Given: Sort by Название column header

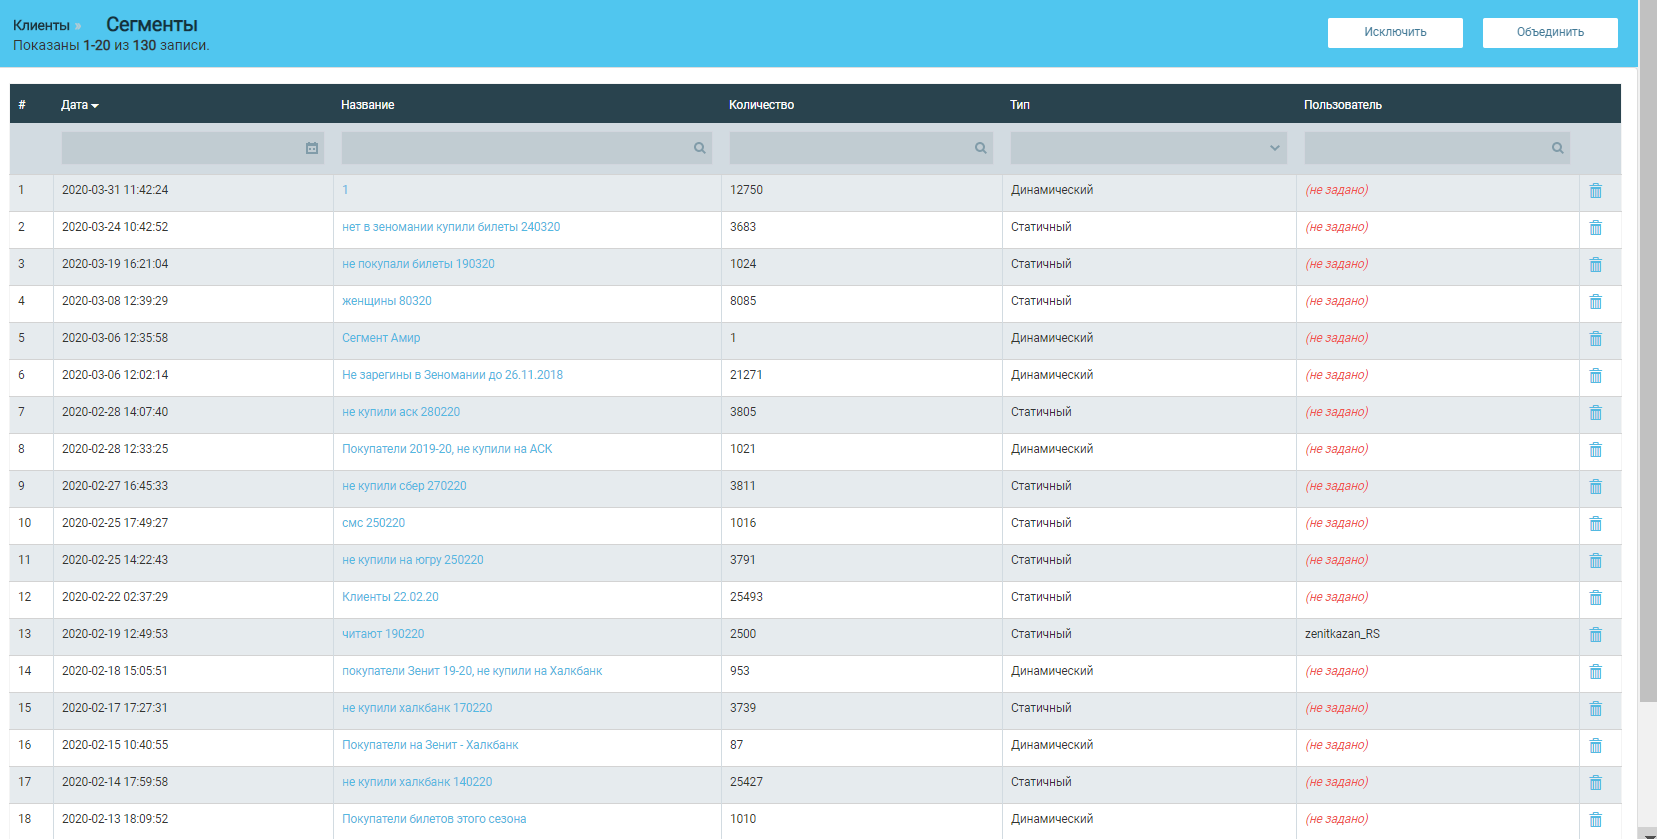Looking at the screenshot, I should 368,105.
